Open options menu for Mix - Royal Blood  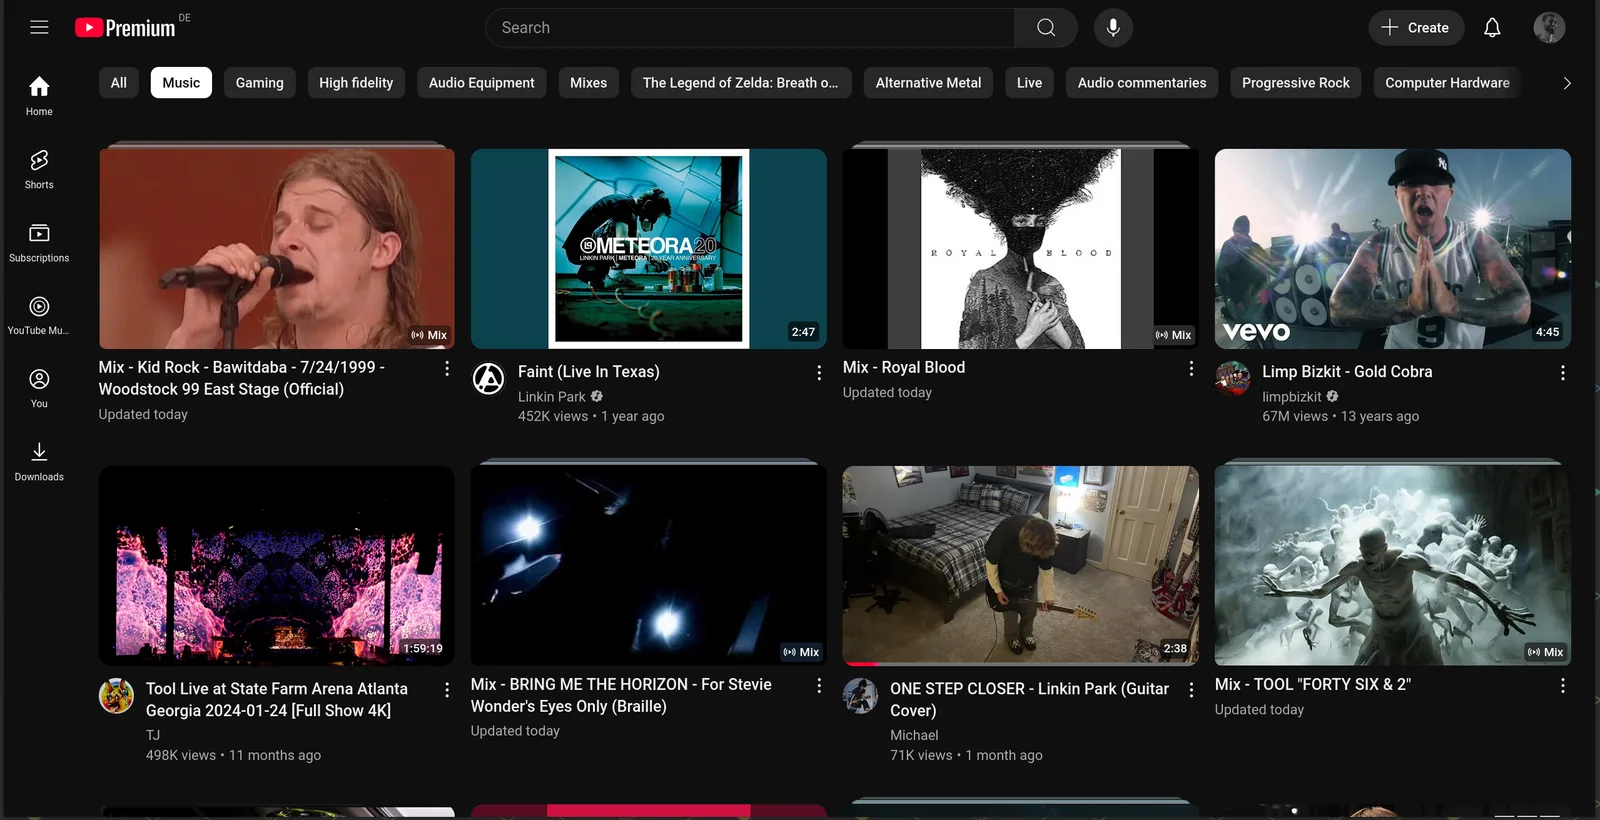1191,369
